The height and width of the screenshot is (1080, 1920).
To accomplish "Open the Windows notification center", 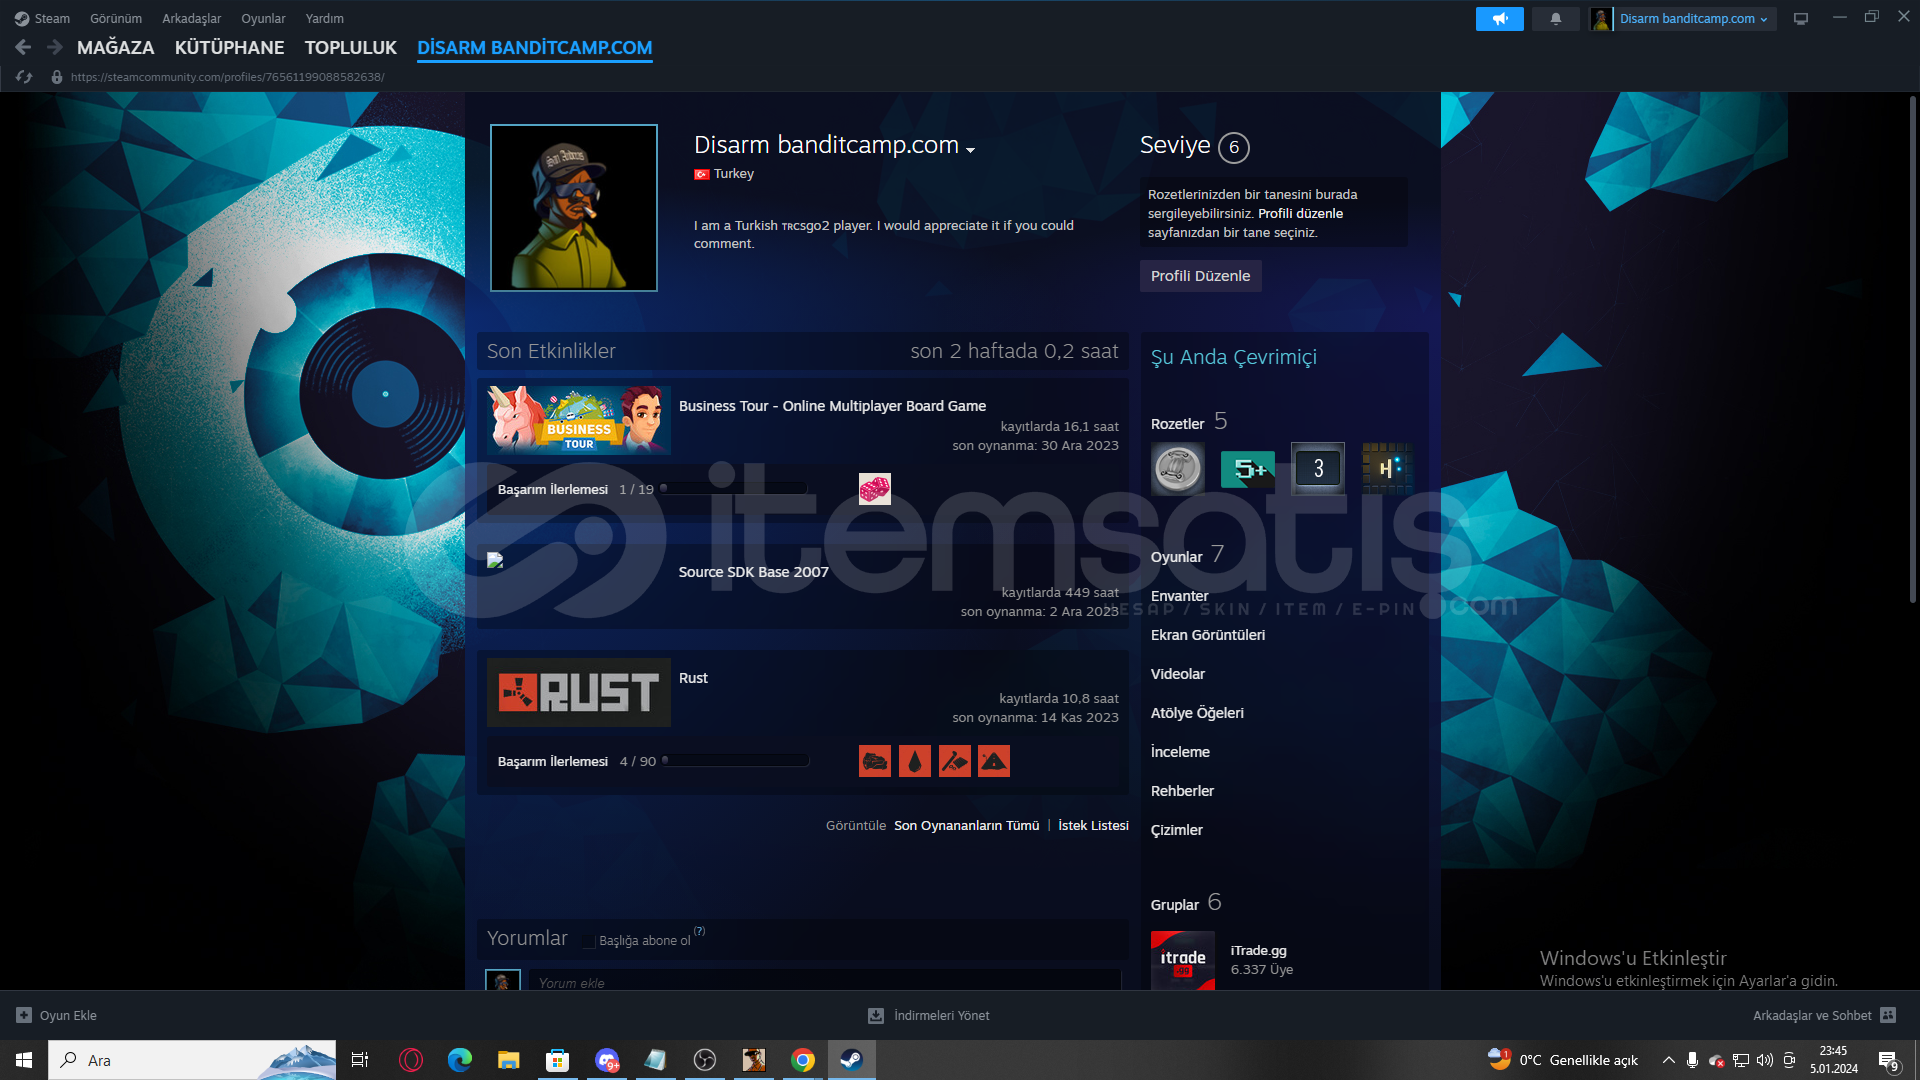I will pyautogui.click(x=1889, y=1060).
